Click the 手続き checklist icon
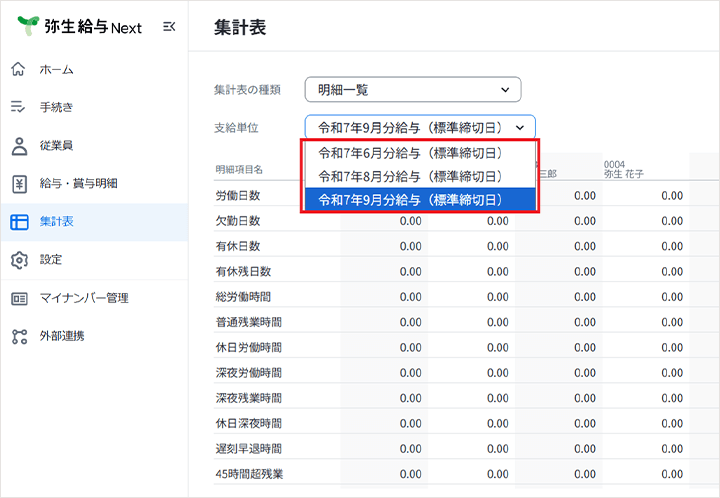Viewport: 720px width, 498px height. (19, 107)
